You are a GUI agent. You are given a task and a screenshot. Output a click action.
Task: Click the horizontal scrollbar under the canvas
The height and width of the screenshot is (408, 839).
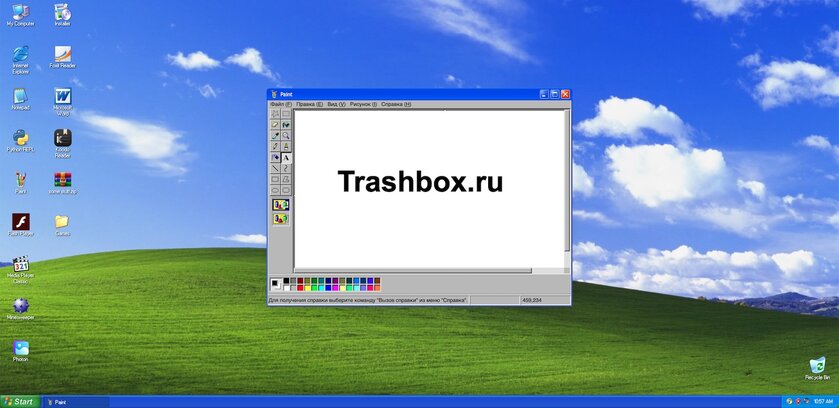tap(413, 271)
